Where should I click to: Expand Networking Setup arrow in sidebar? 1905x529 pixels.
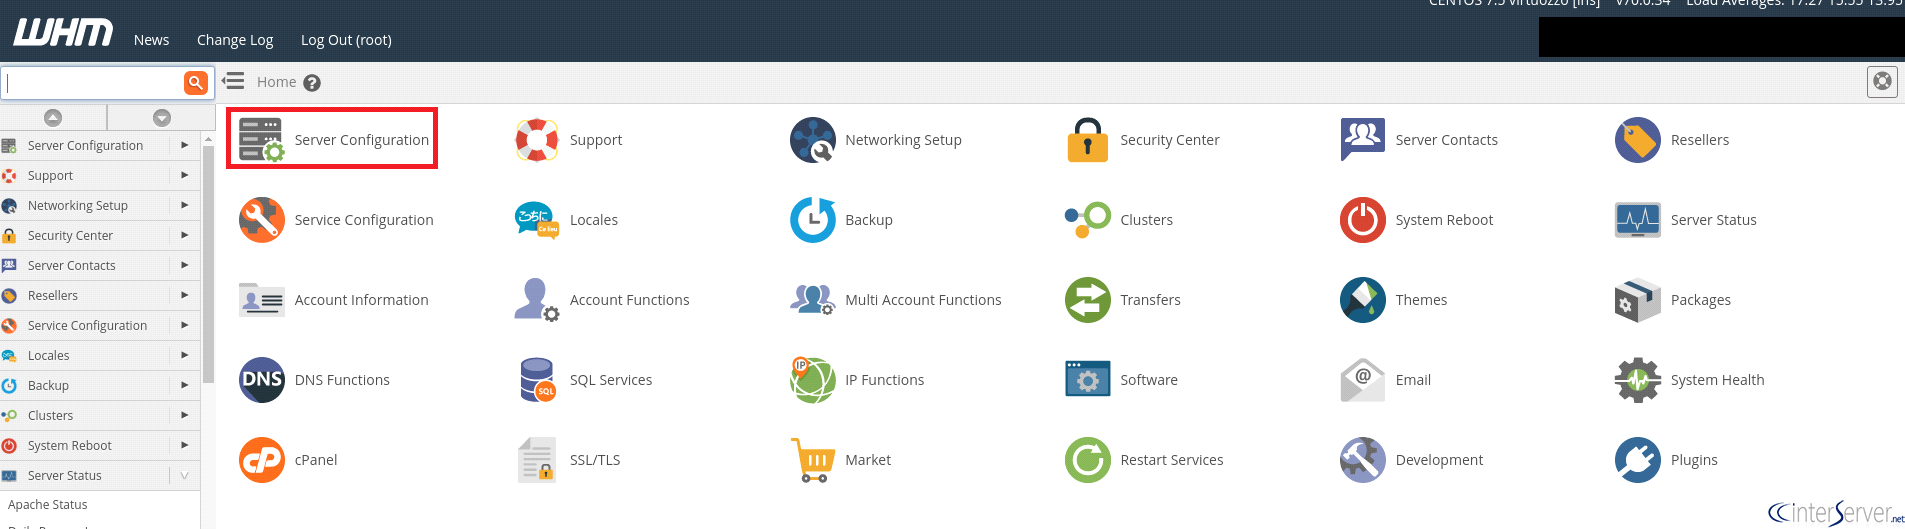coord(185,205)
